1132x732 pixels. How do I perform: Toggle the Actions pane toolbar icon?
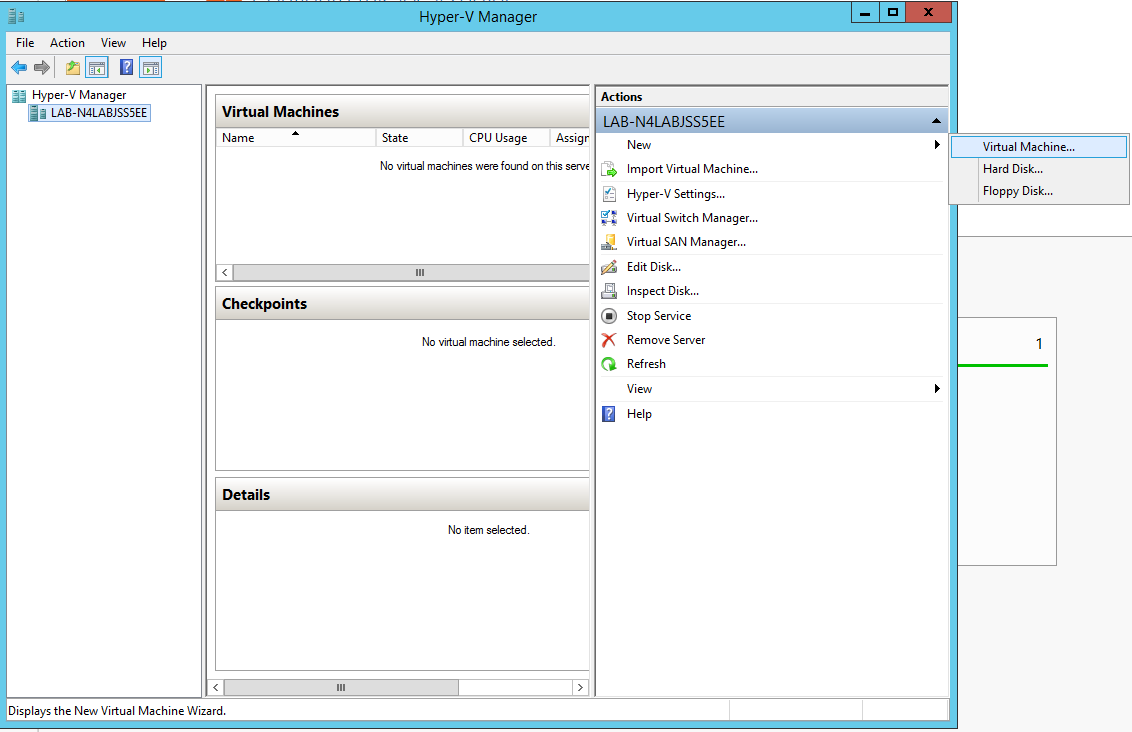(150, 67)
